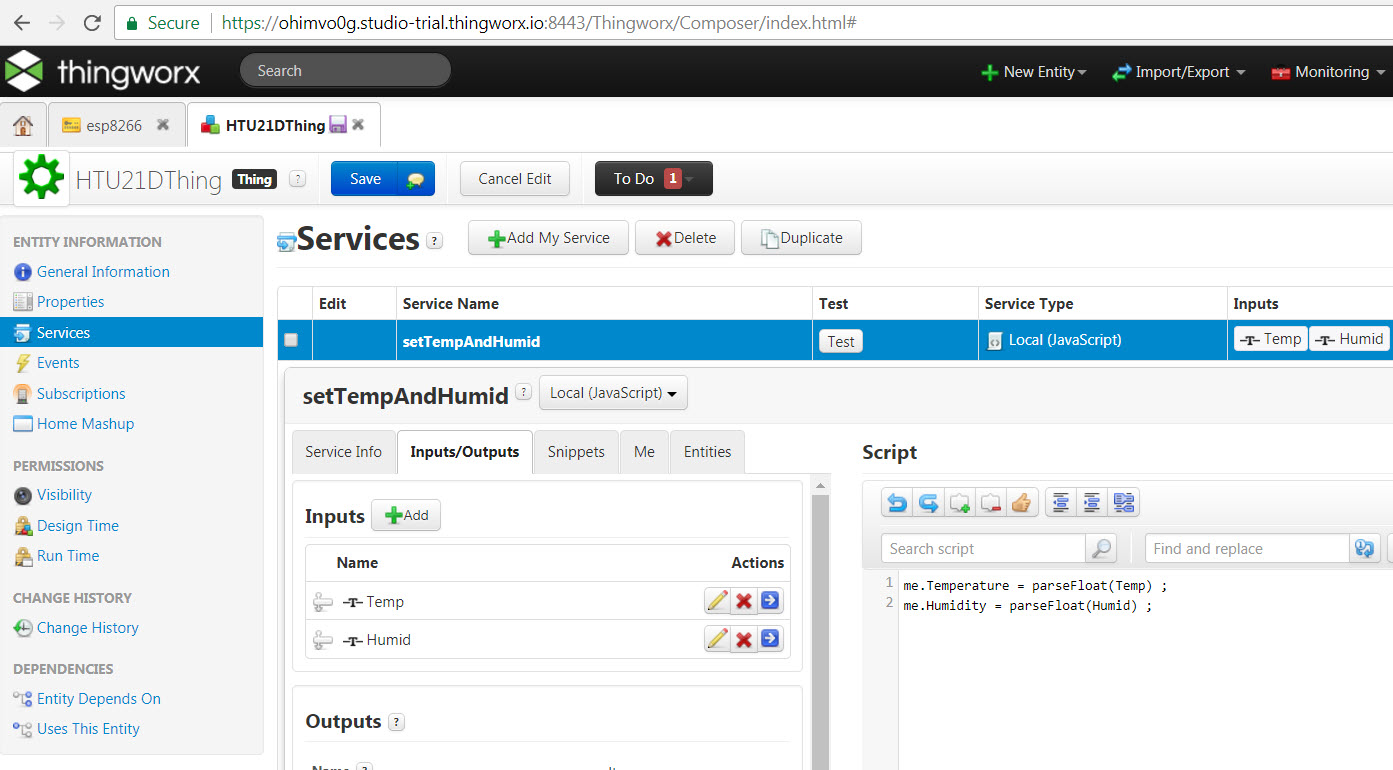Open the To Do dropdown
Viewport: 1393px width, 770px height.
tap(654, 179)
